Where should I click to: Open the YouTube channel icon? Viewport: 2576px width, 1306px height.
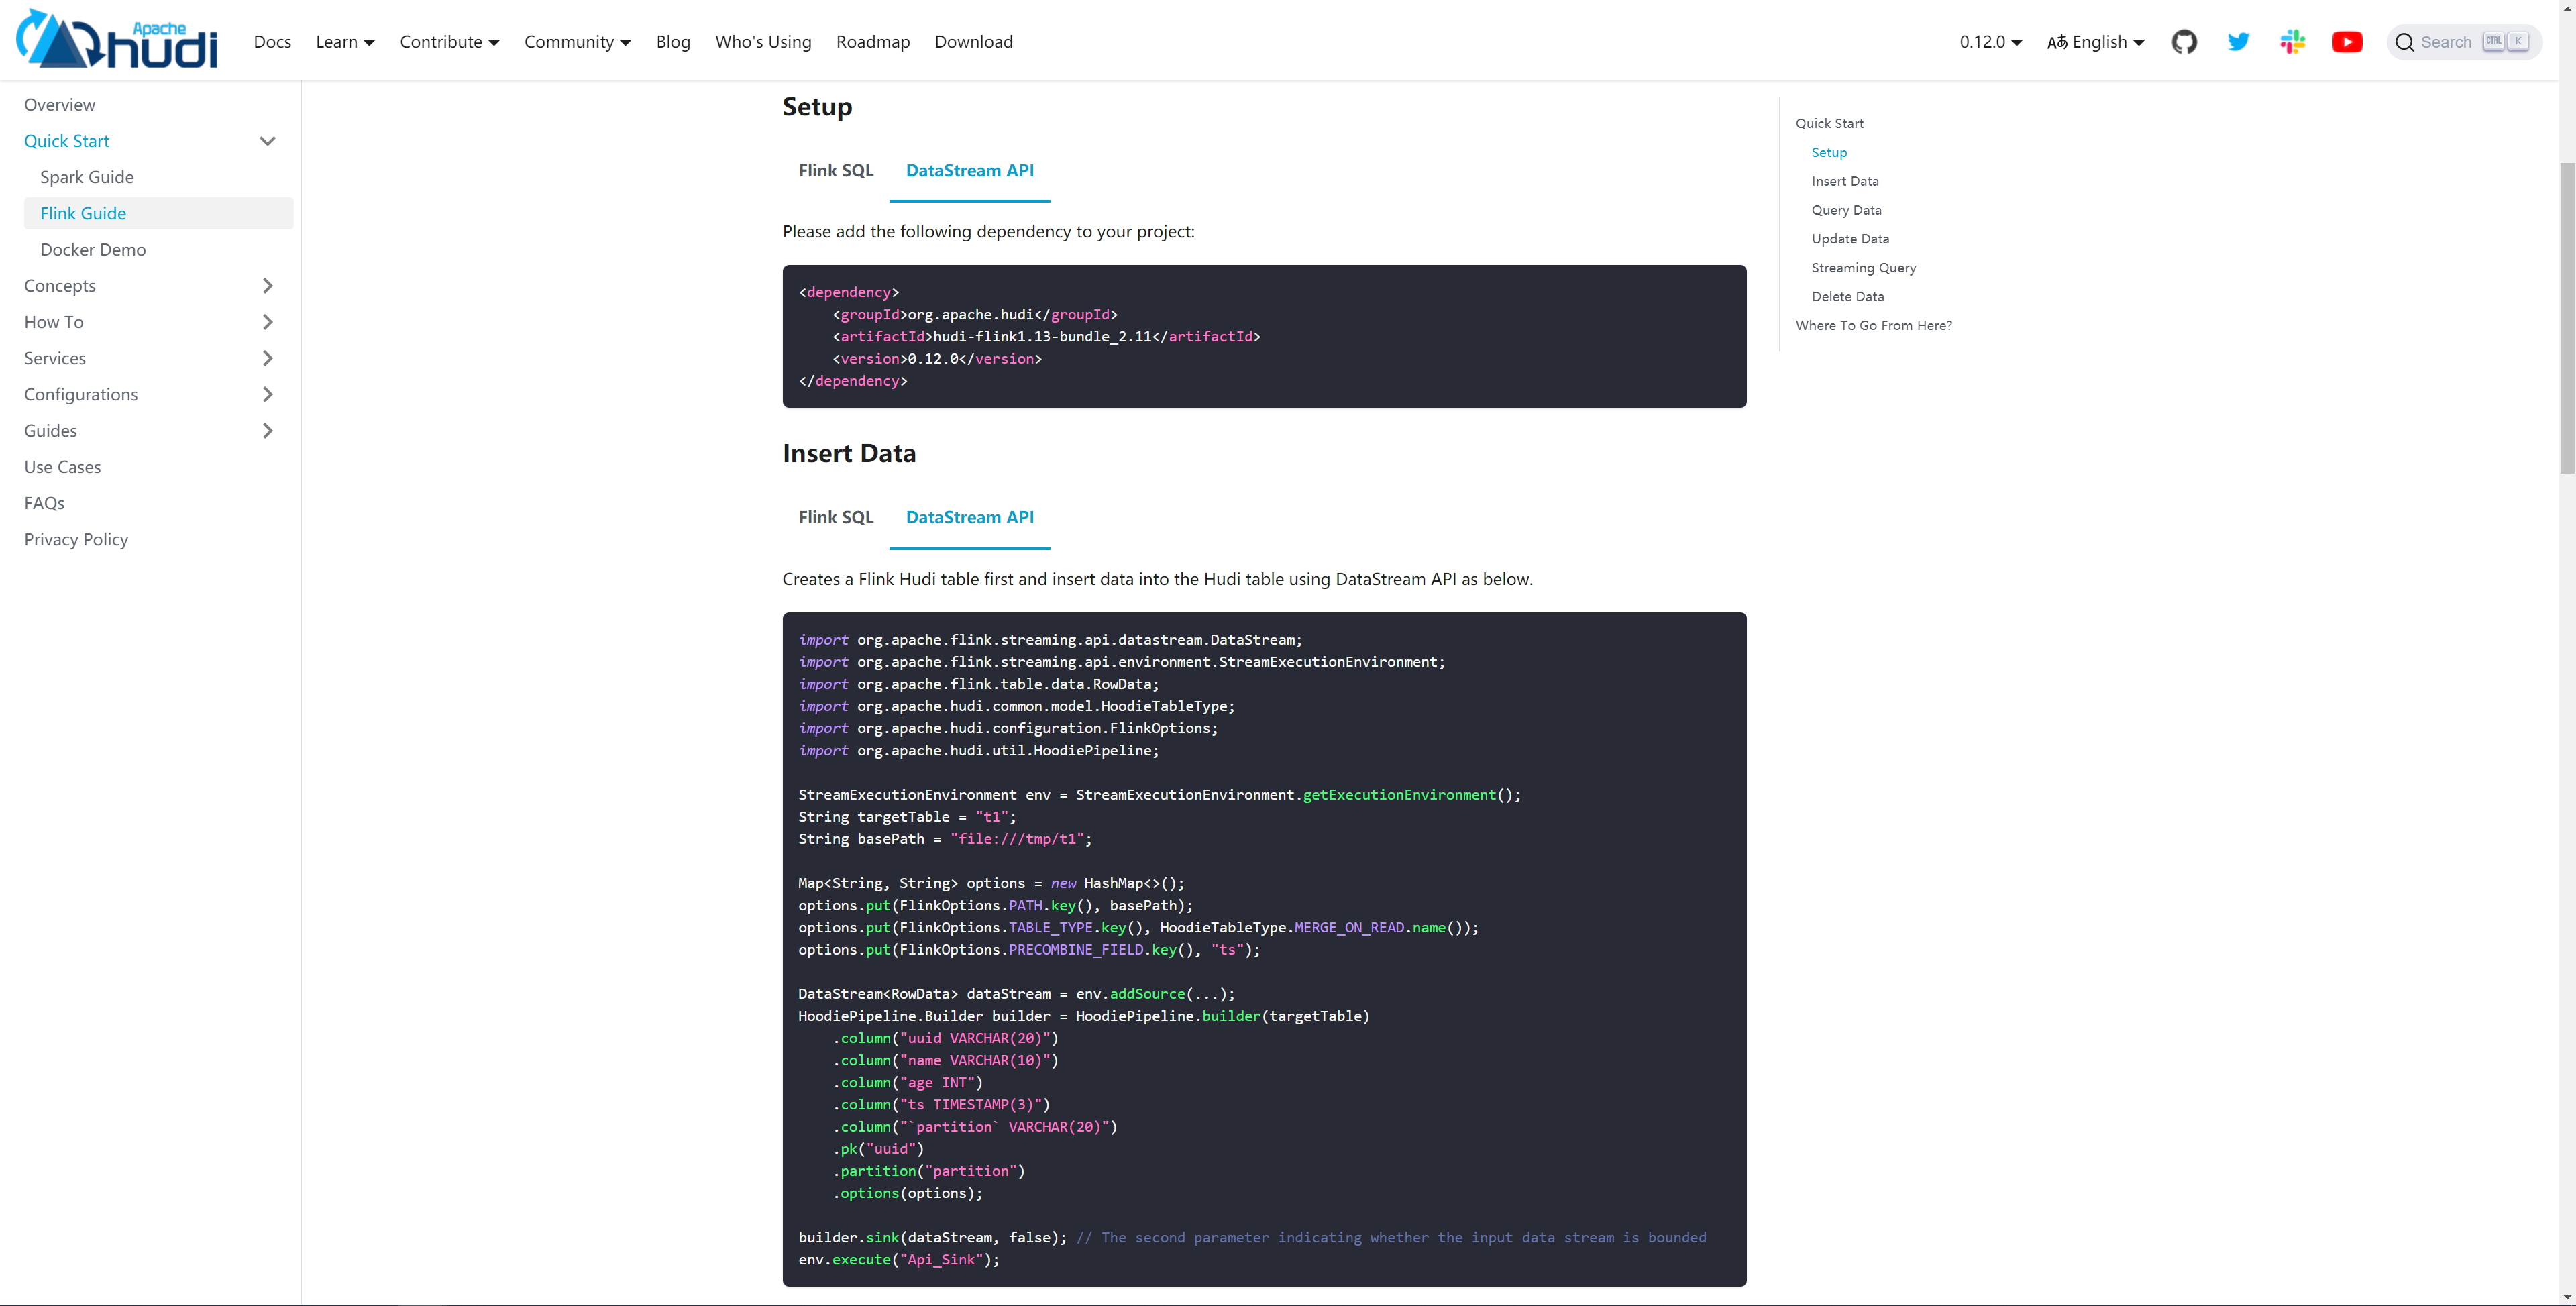(2347, 42)
